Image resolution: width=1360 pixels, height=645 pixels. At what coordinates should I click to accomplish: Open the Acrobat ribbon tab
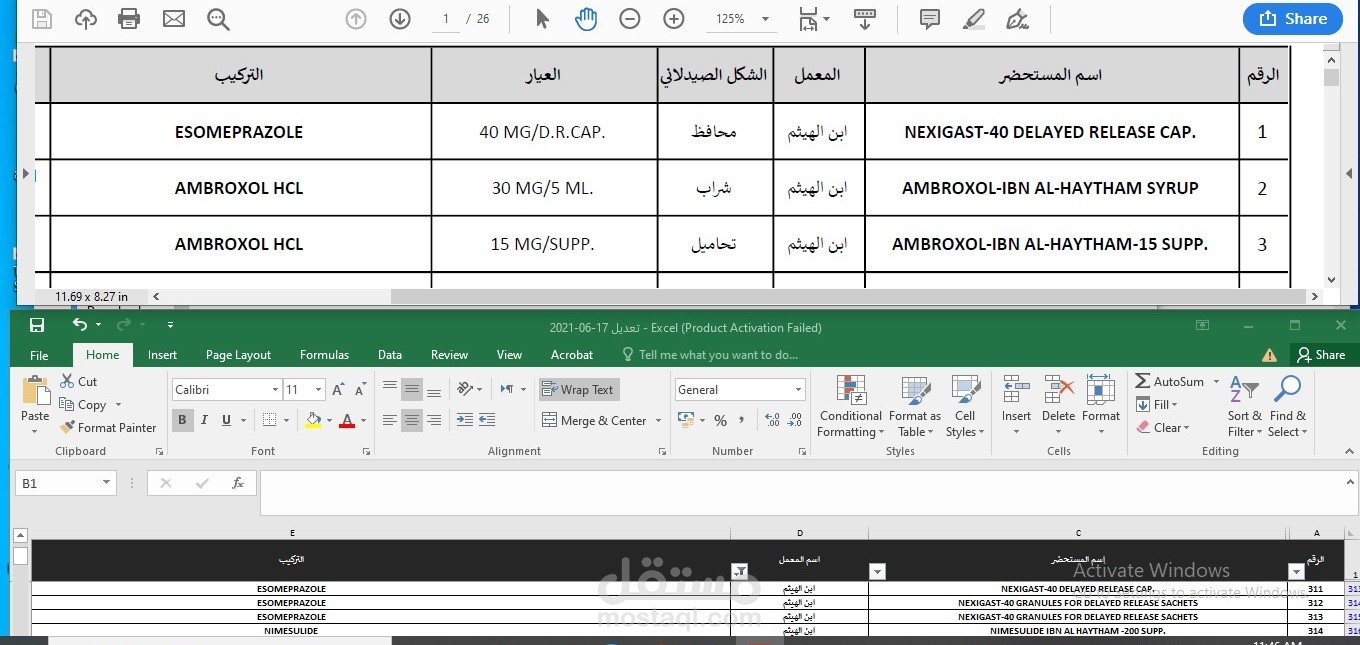click(x=572, y=355)
